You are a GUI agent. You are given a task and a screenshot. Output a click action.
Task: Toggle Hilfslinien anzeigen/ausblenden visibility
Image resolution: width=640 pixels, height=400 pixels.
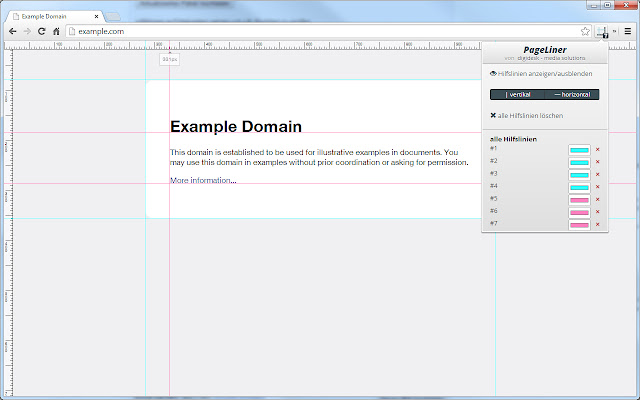[541, 74]
